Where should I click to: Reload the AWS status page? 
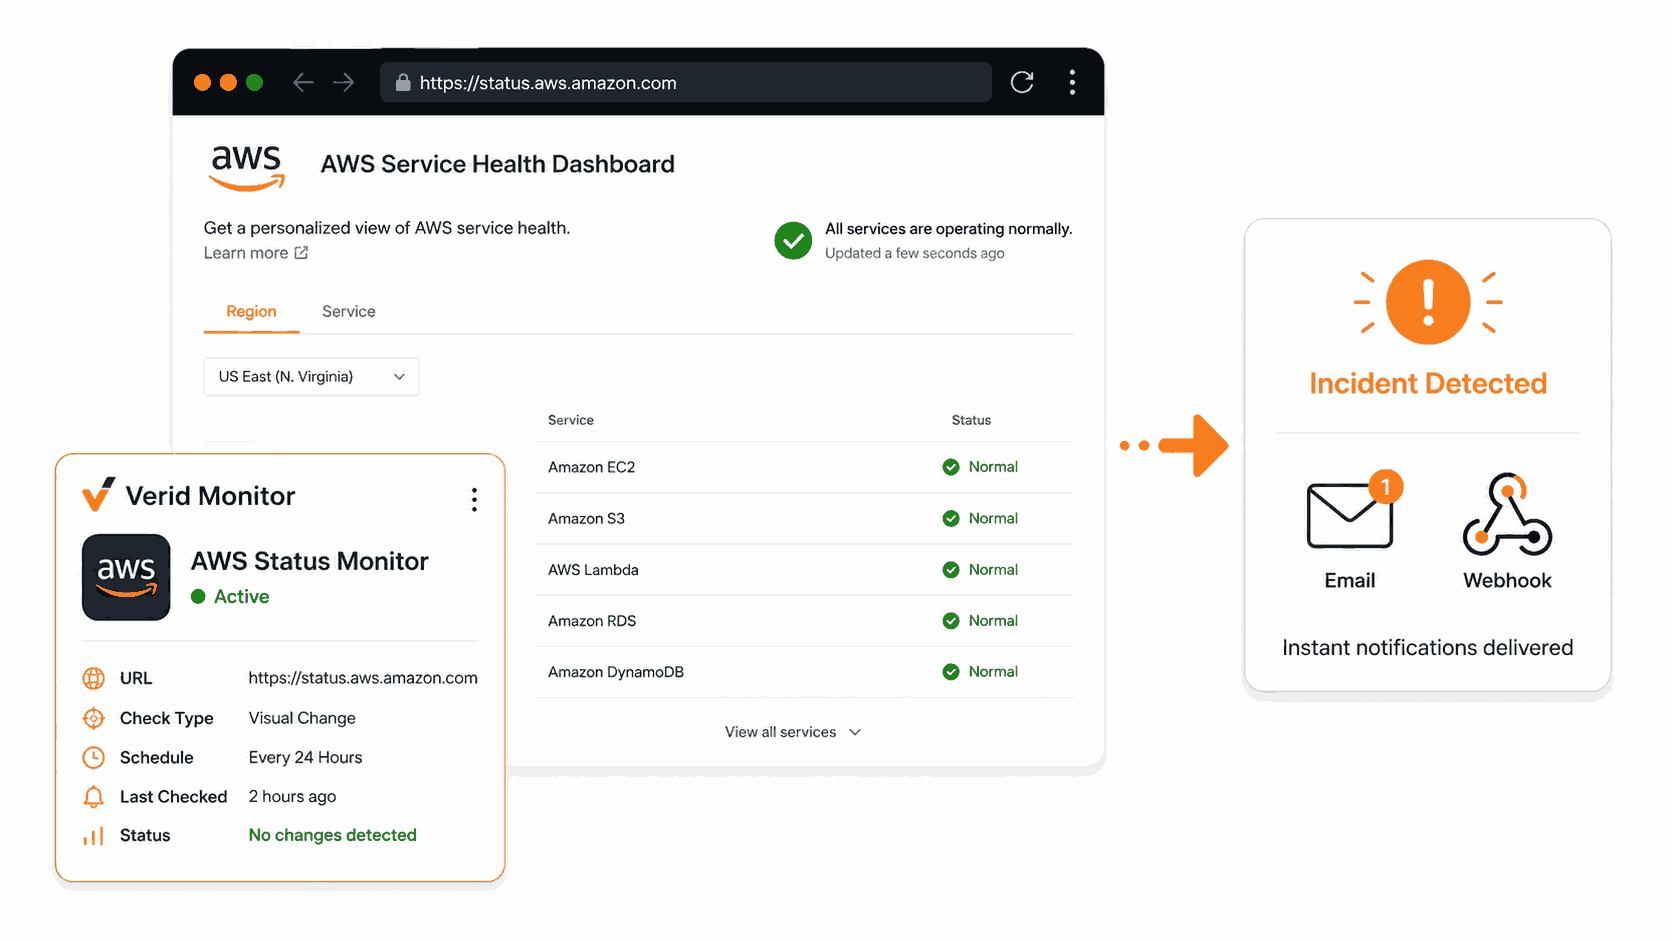click(x=1021, y=82)
